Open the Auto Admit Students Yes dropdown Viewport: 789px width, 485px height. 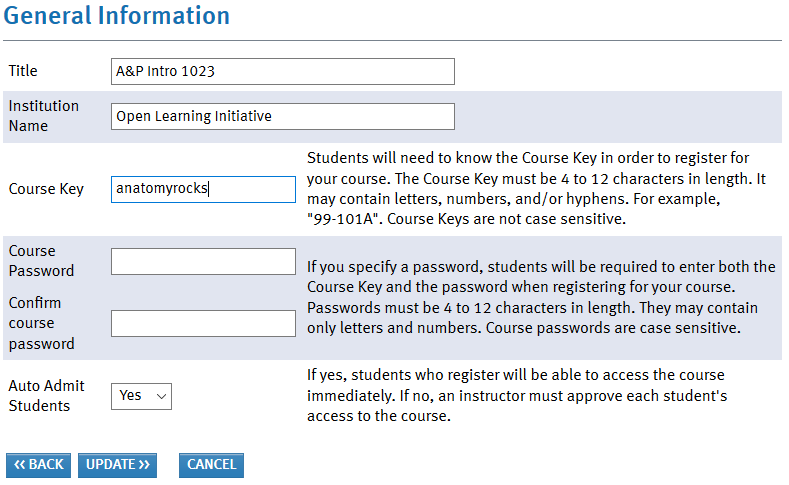[x=141, y=396]
